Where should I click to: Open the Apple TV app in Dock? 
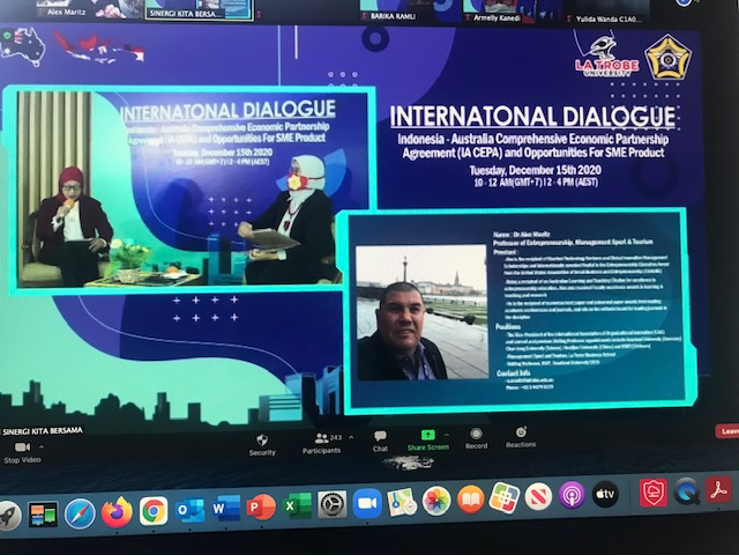click(605, 494)
